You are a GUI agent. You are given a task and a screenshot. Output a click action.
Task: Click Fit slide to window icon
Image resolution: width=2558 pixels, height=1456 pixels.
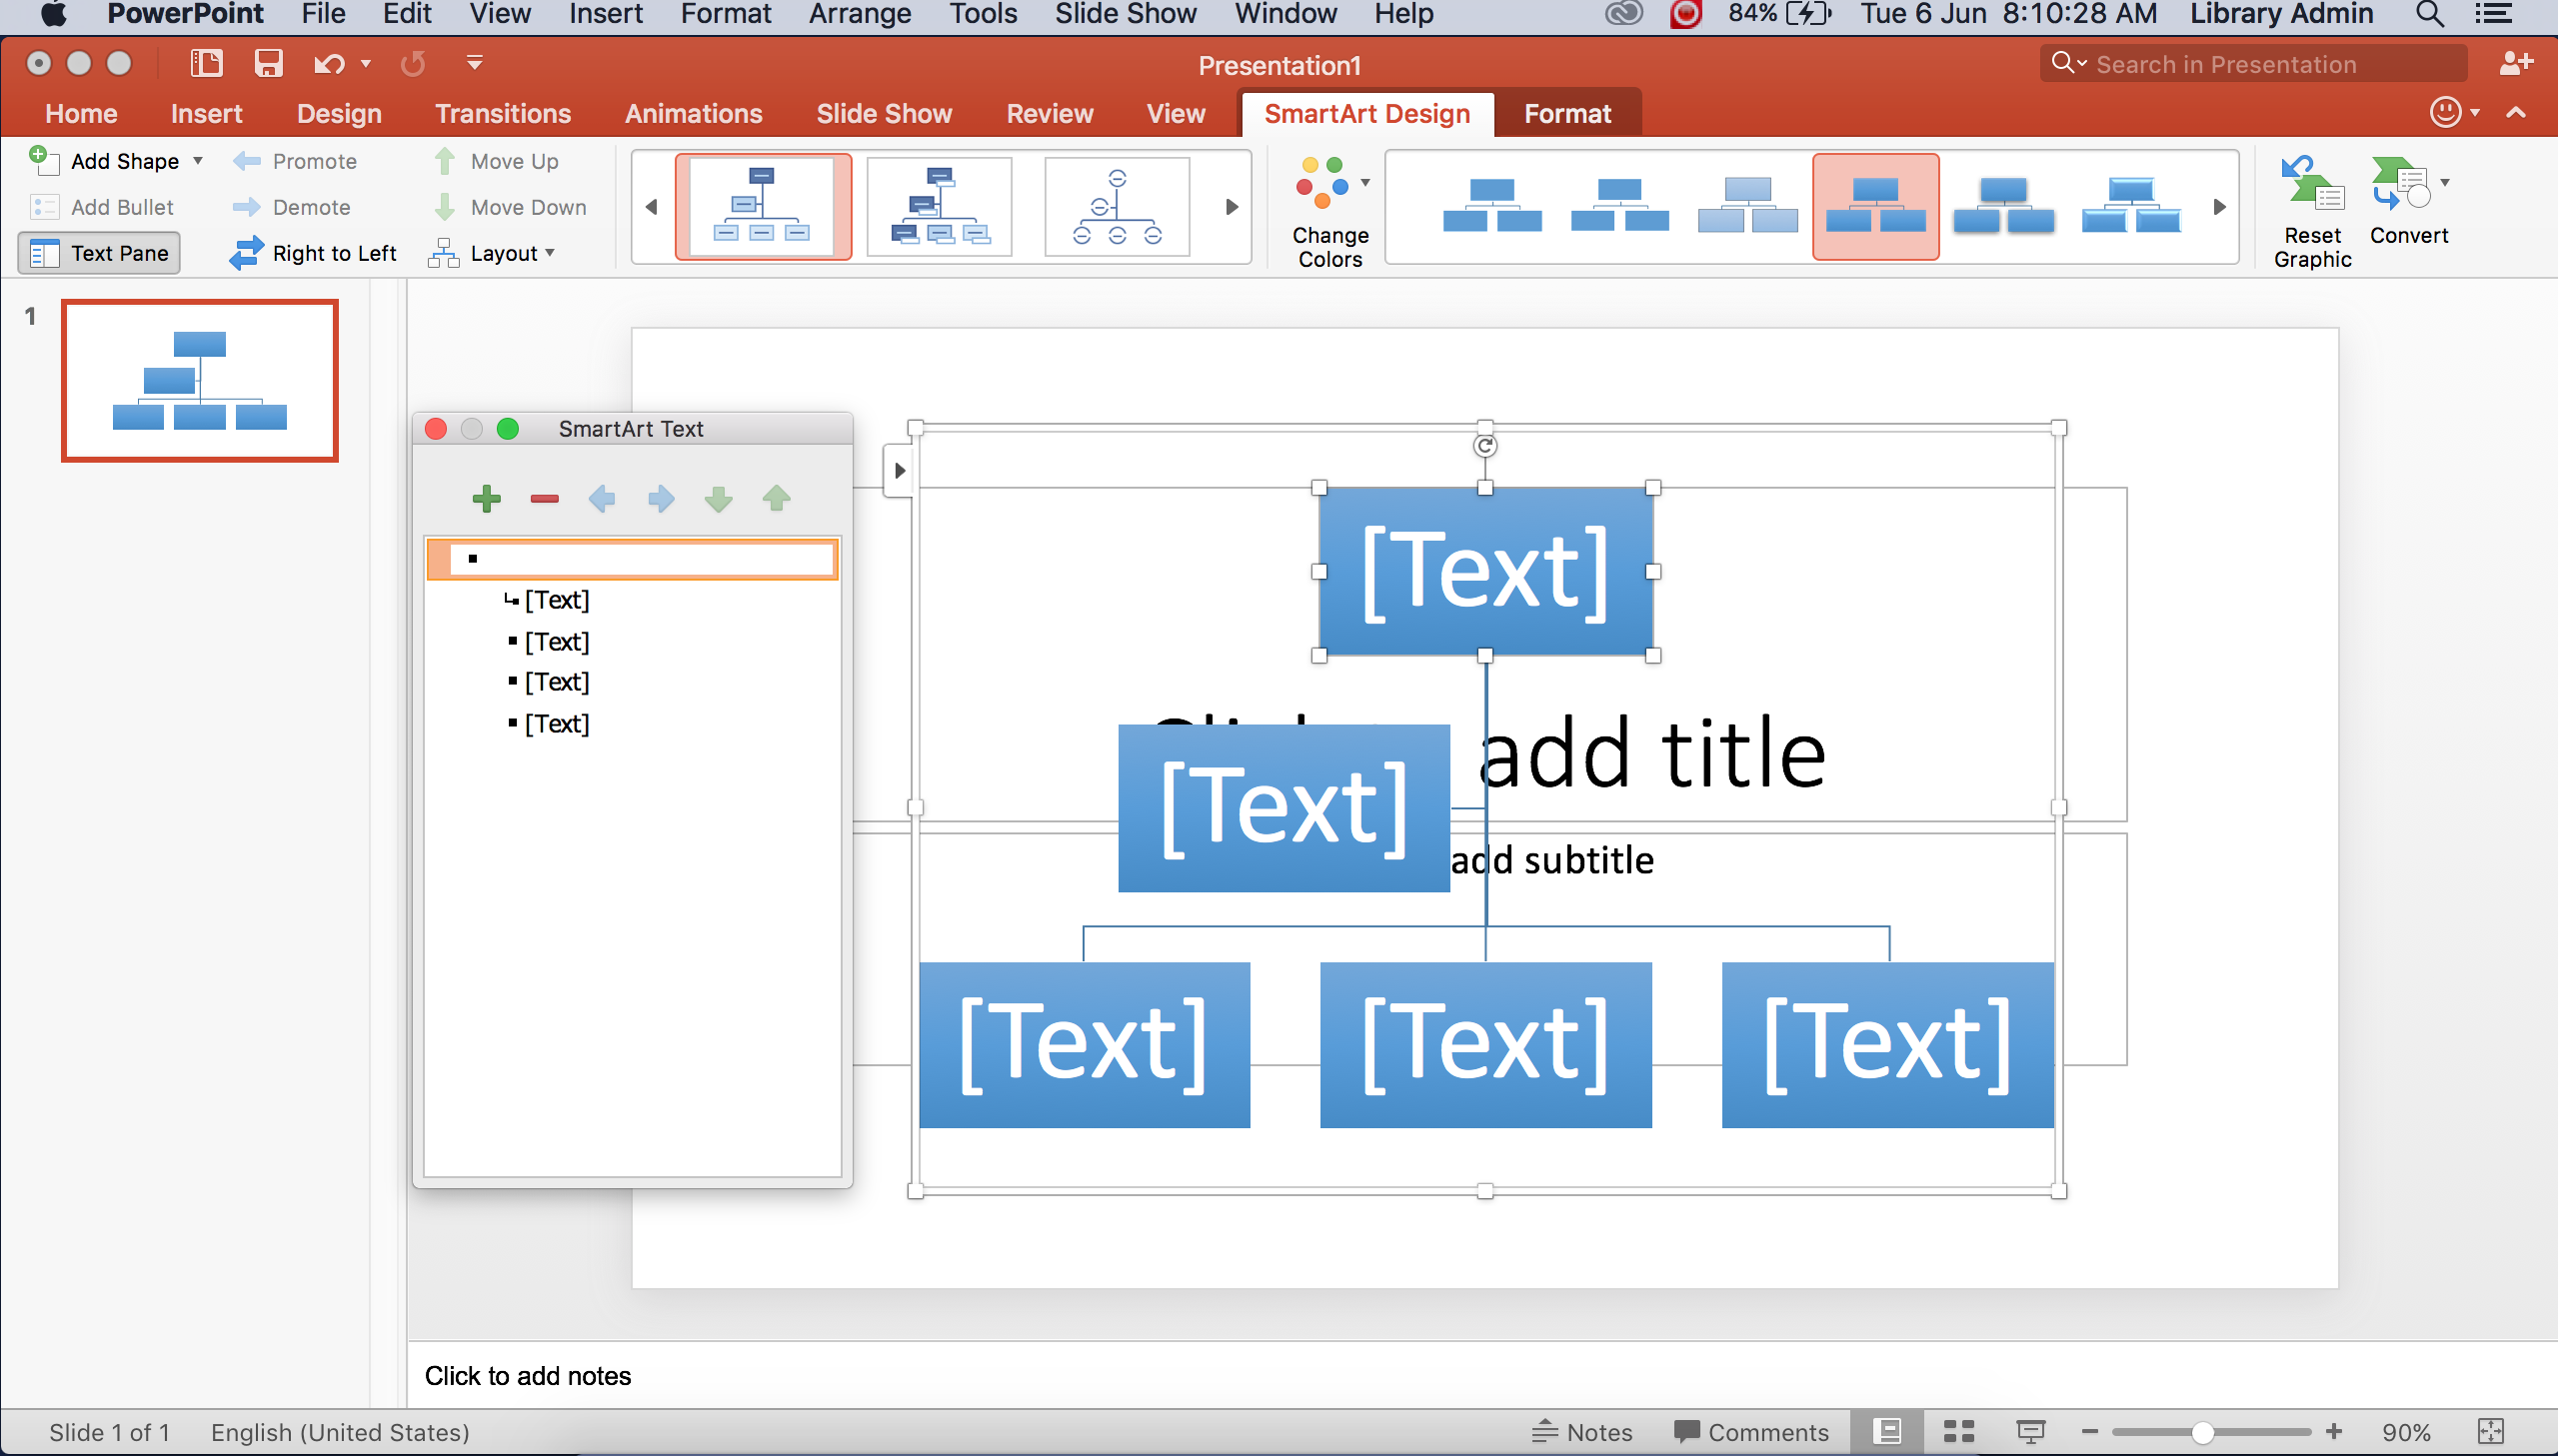2490,1432
